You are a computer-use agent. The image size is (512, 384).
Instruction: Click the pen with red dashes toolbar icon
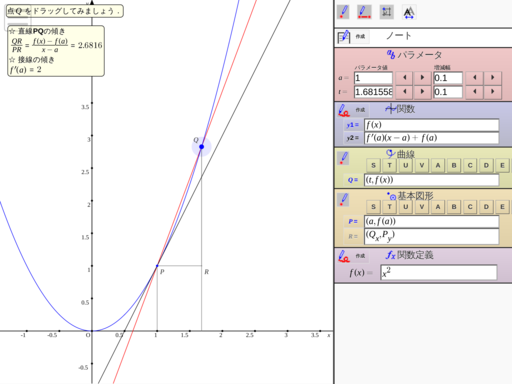tap(364, 12)
